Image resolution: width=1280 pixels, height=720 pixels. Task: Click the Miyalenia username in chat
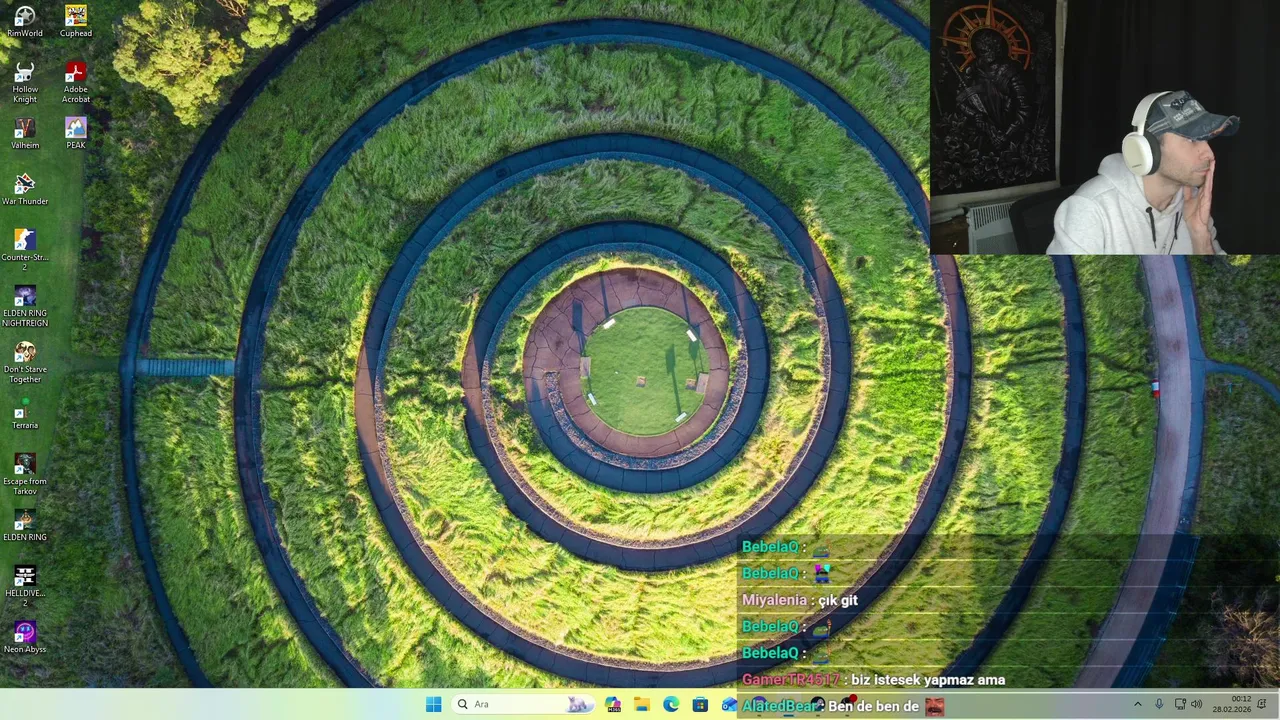click(774, 600)
